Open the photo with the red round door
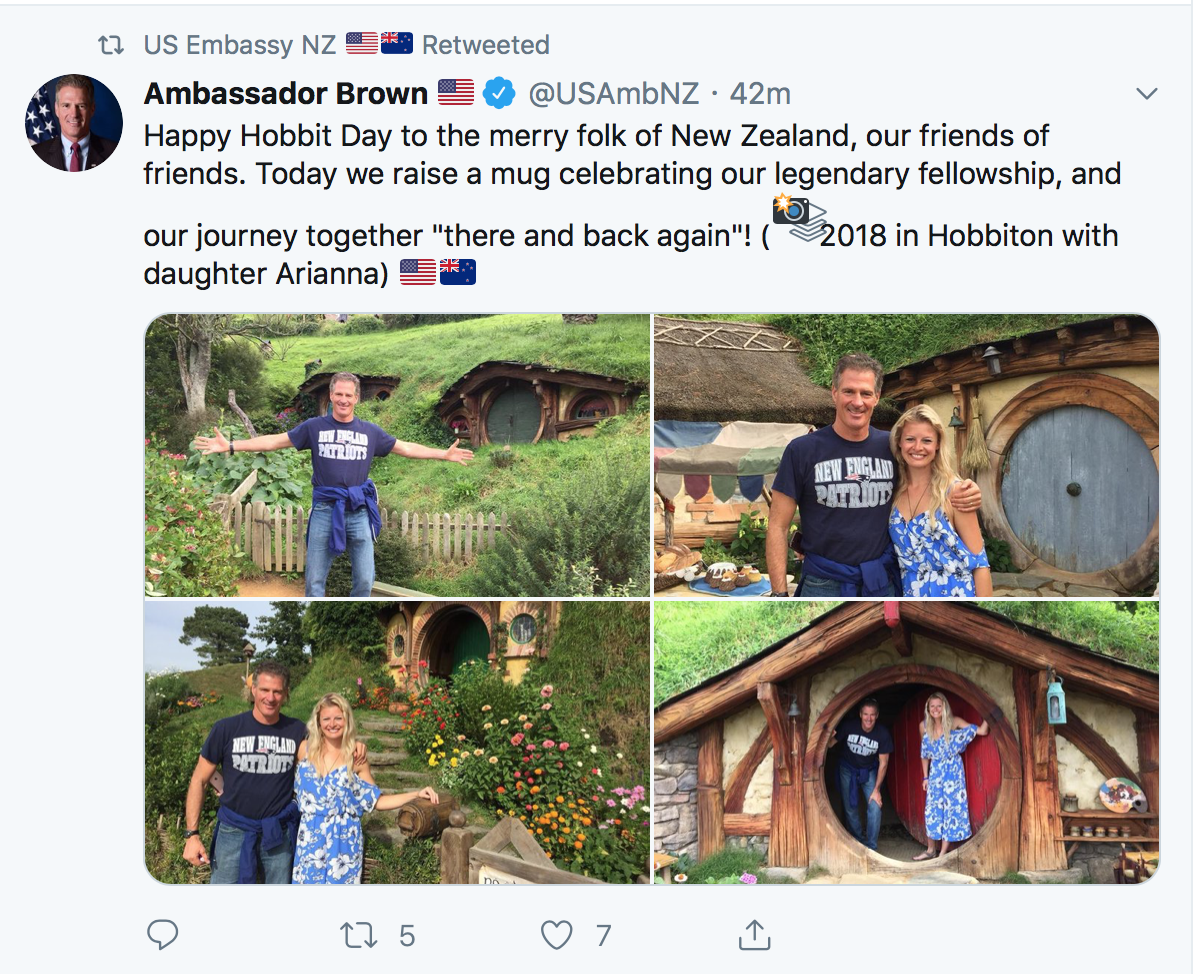 click(x=906, y=742)
